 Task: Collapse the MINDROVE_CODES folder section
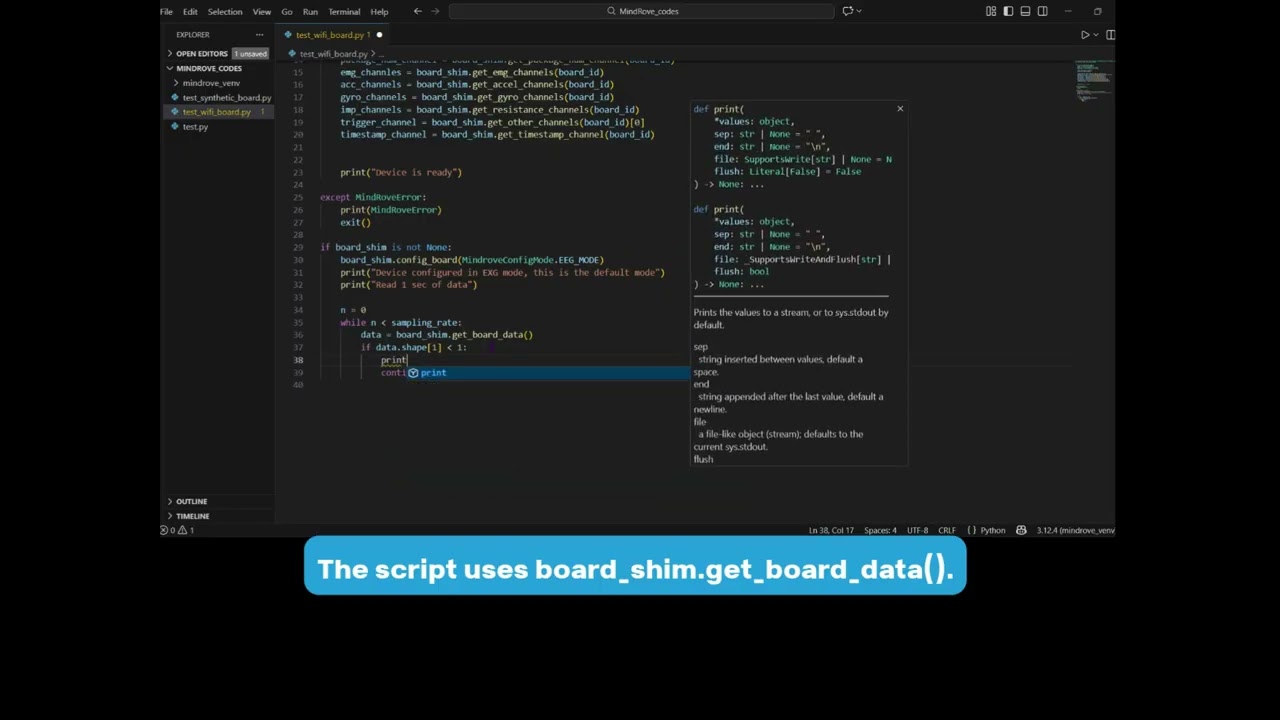click(208, 68)
